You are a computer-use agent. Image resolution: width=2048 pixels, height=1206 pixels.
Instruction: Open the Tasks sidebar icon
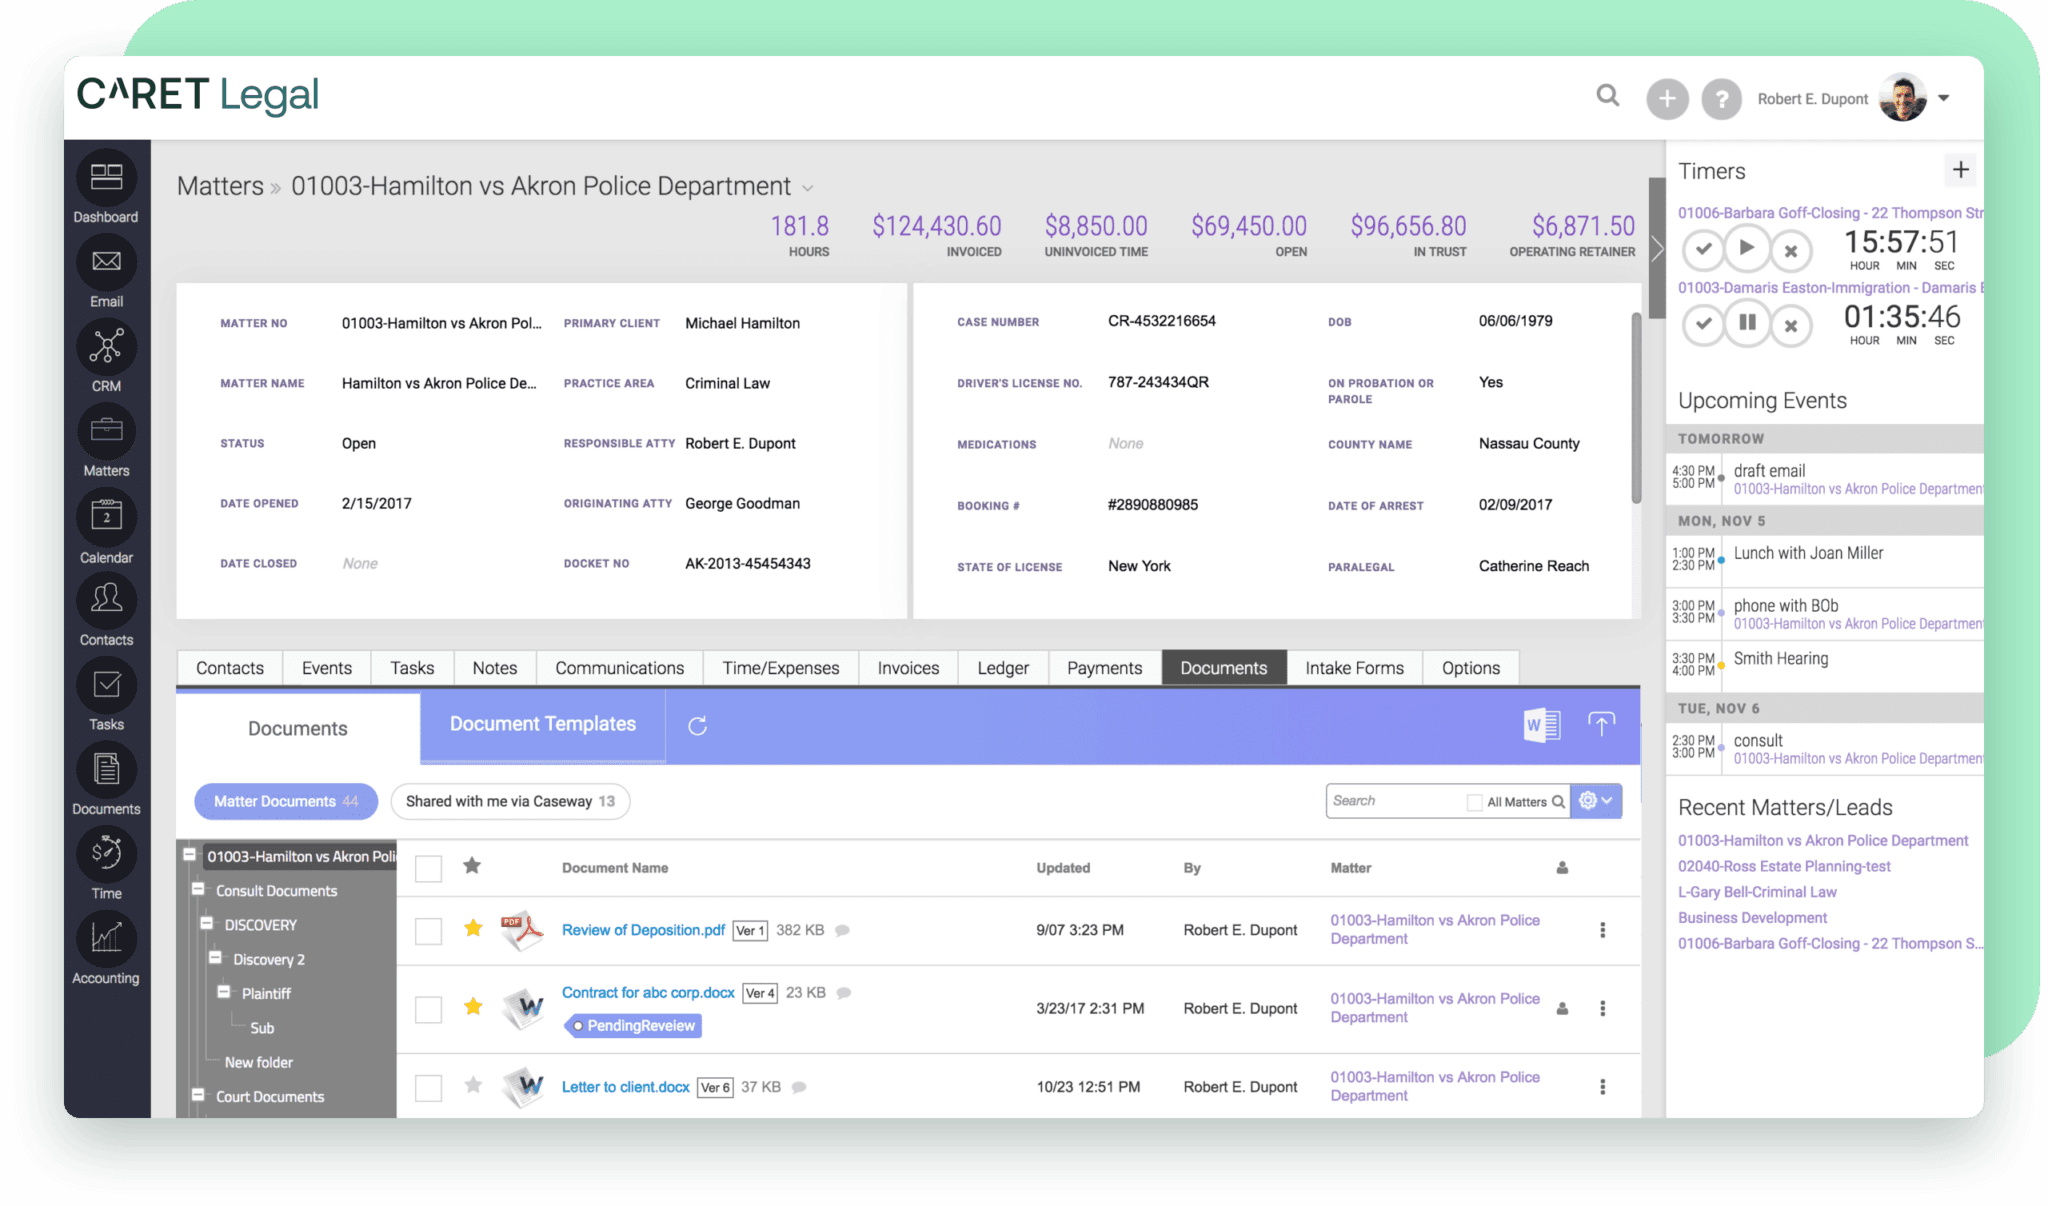tap(106, 685)
